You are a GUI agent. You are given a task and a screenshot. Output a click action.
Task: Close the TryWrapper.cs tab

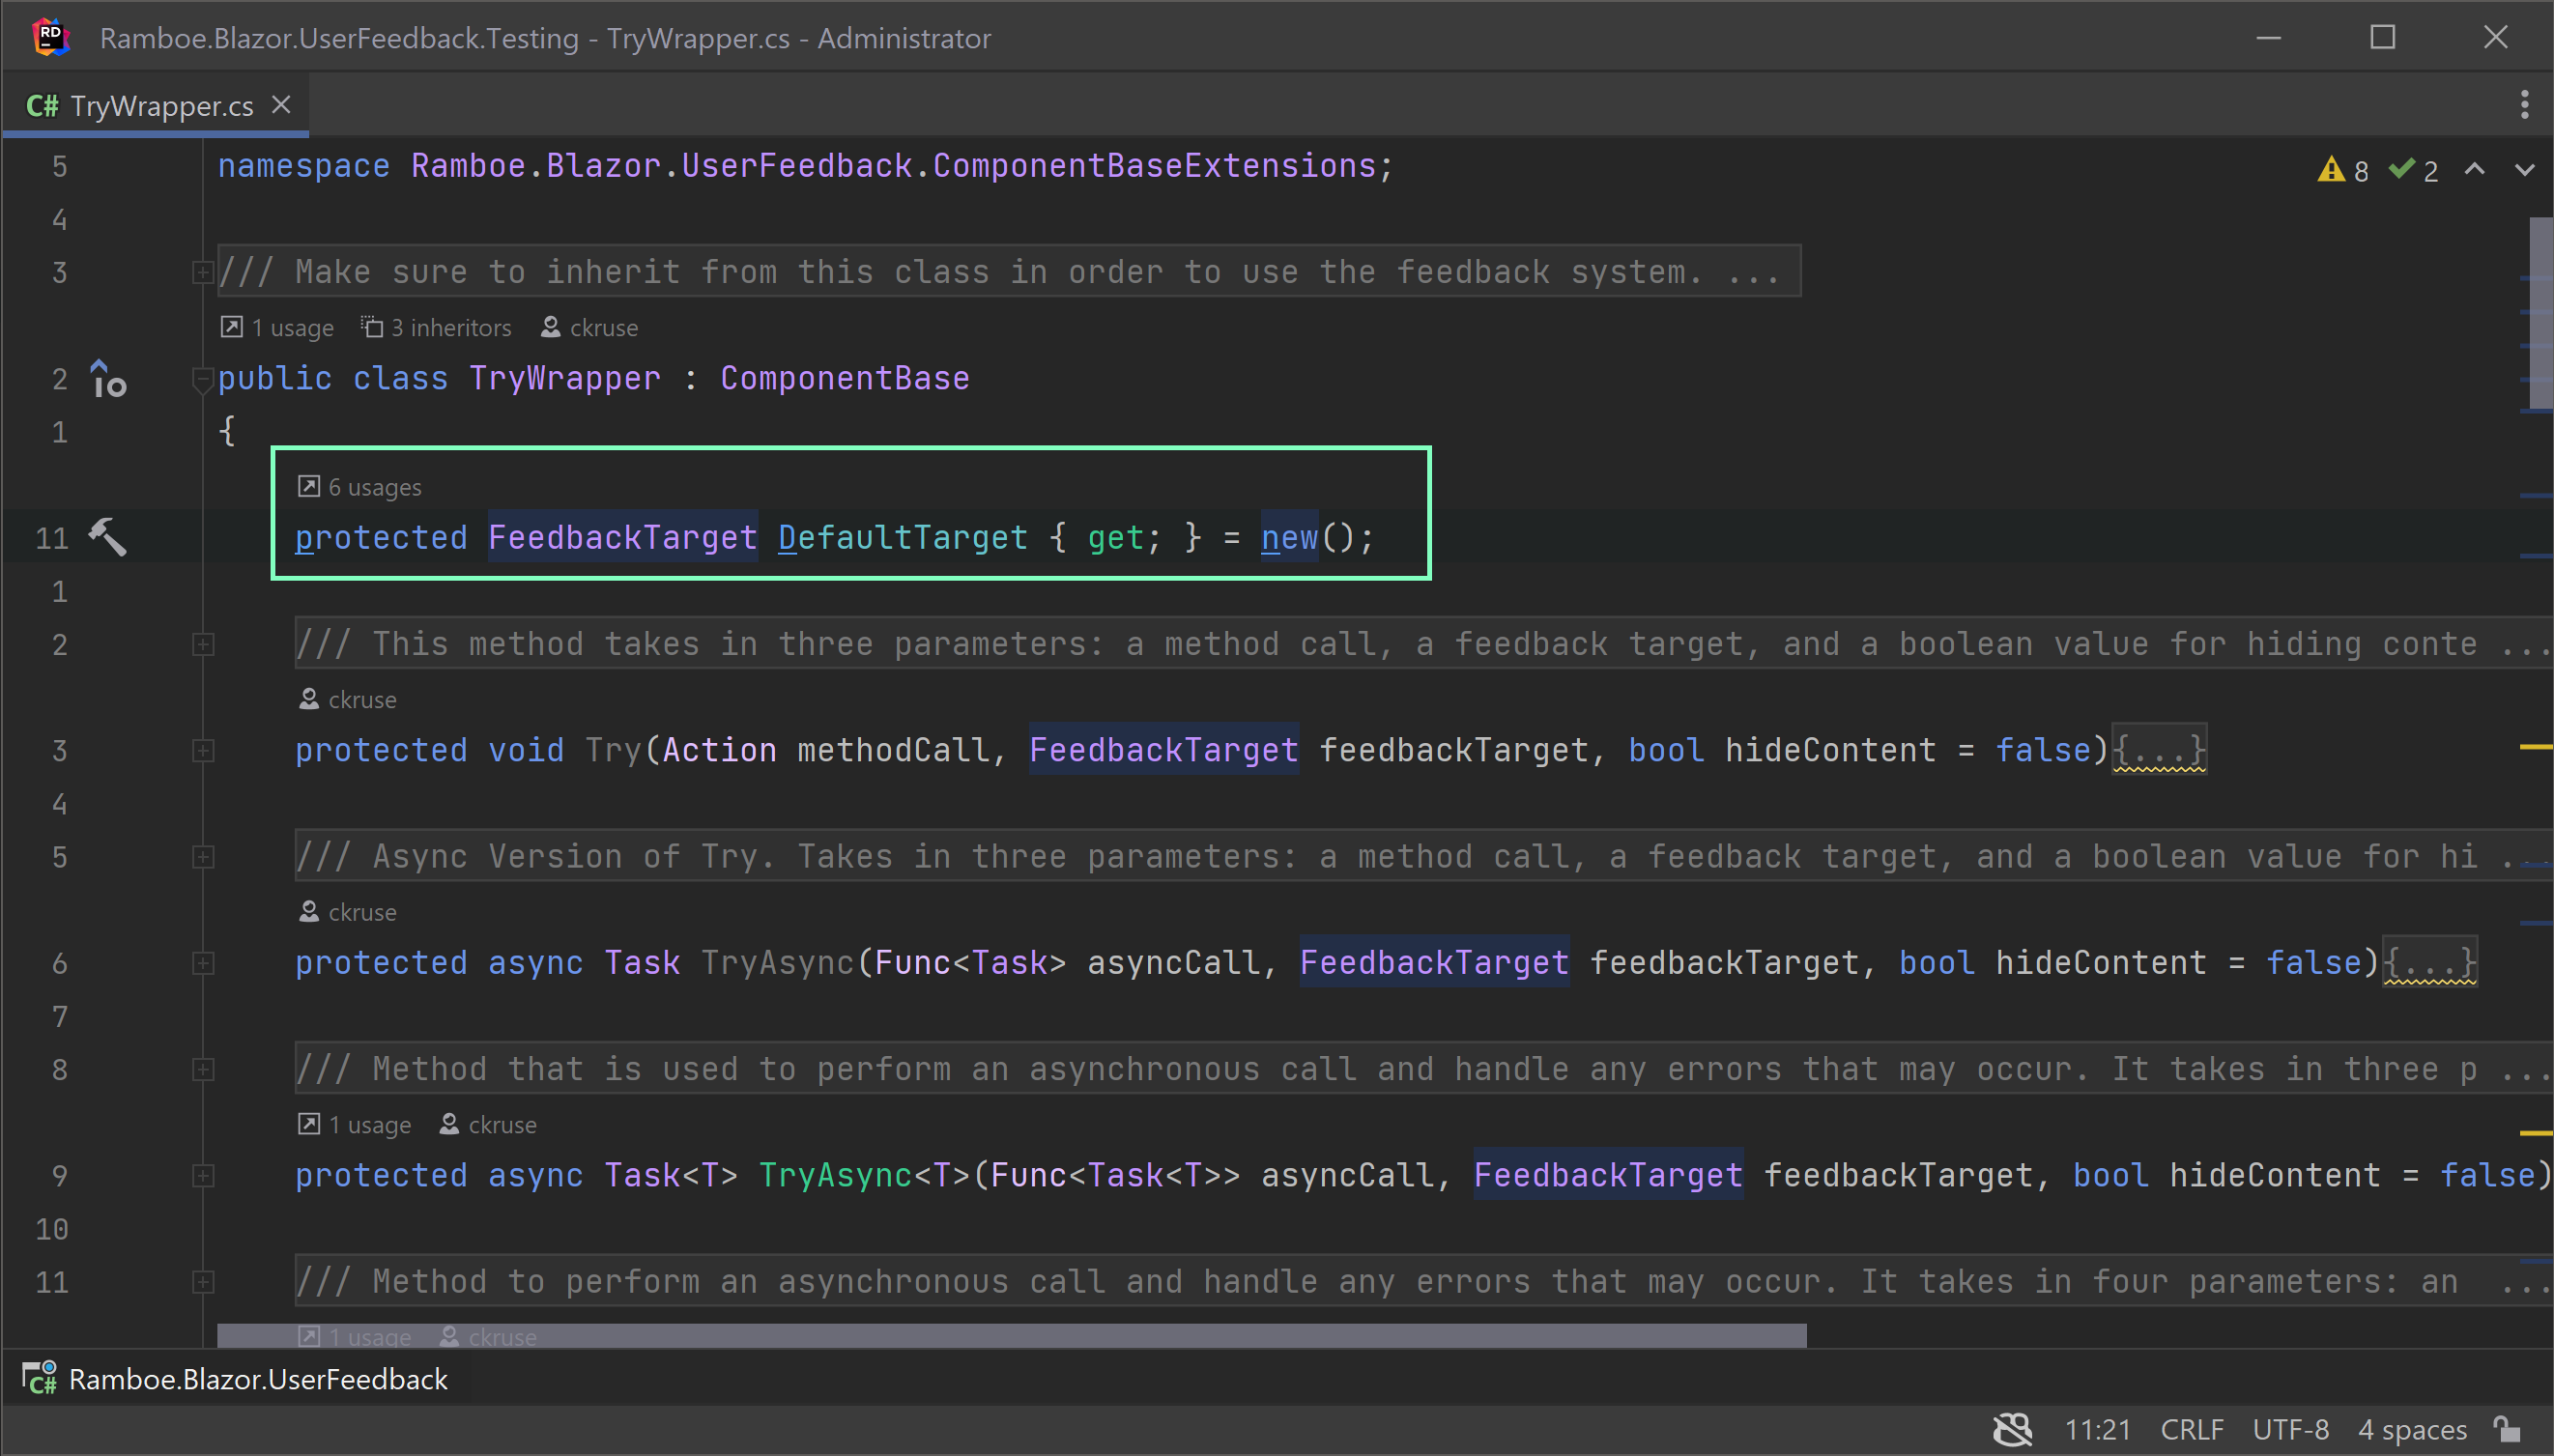click(282, 104)
